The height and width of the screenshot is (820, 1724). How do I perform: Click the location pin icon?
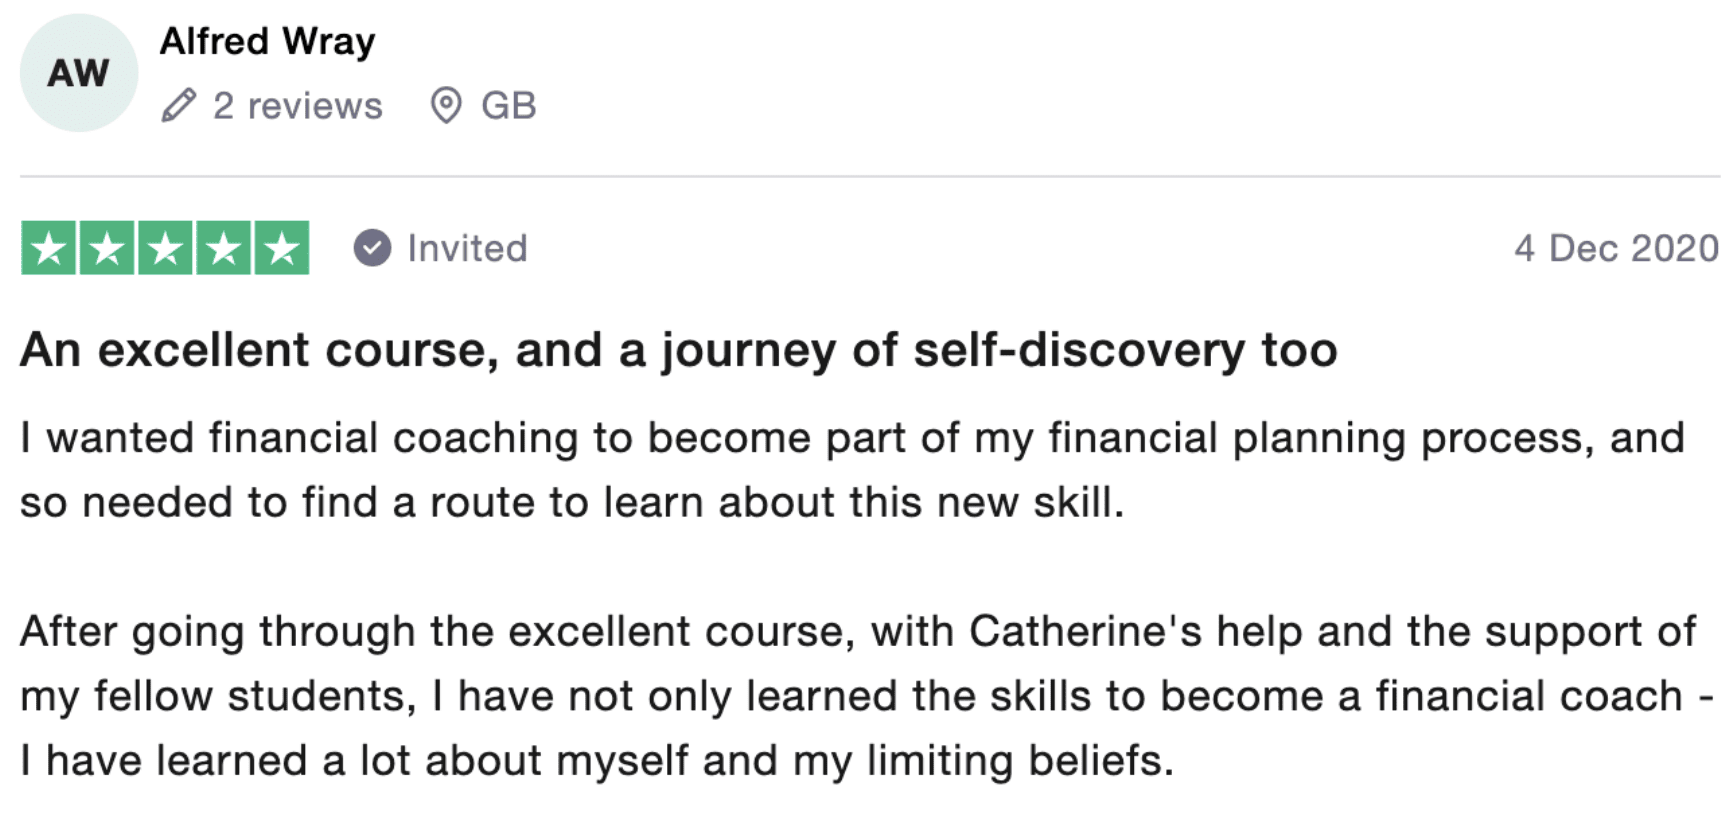pyautogui.click(x=446, y=105)
